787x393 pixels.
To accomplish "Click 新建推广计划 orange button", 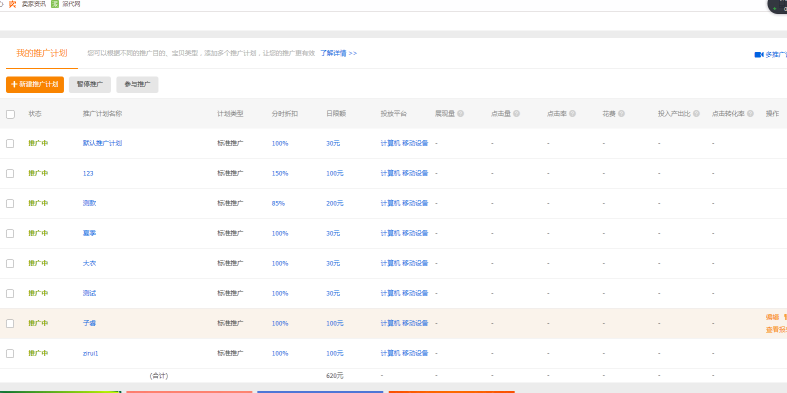I will coord(35,85).
